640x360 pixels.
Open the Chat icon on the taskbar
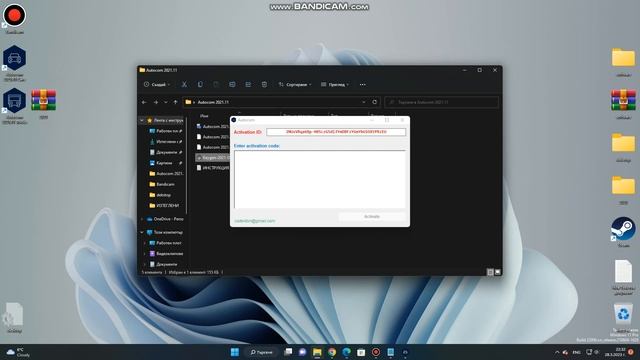click(x=302, y=352)
